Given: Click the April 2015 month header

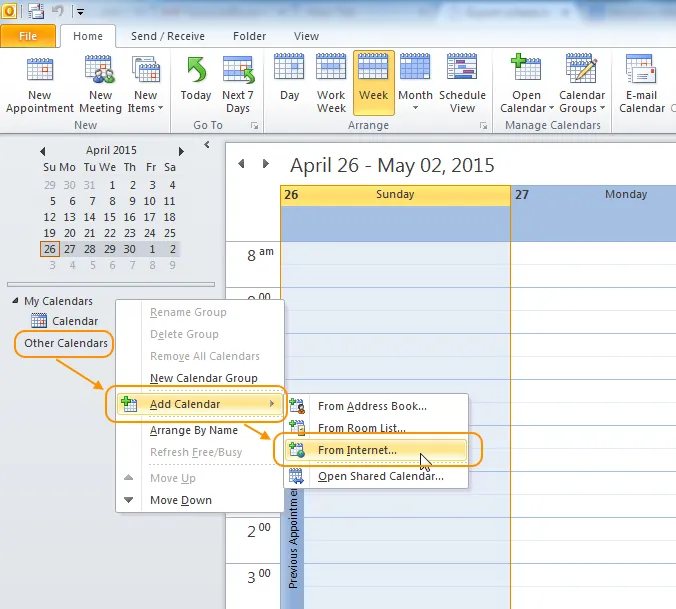Looking at the screenshot, I should click(111, 150).
